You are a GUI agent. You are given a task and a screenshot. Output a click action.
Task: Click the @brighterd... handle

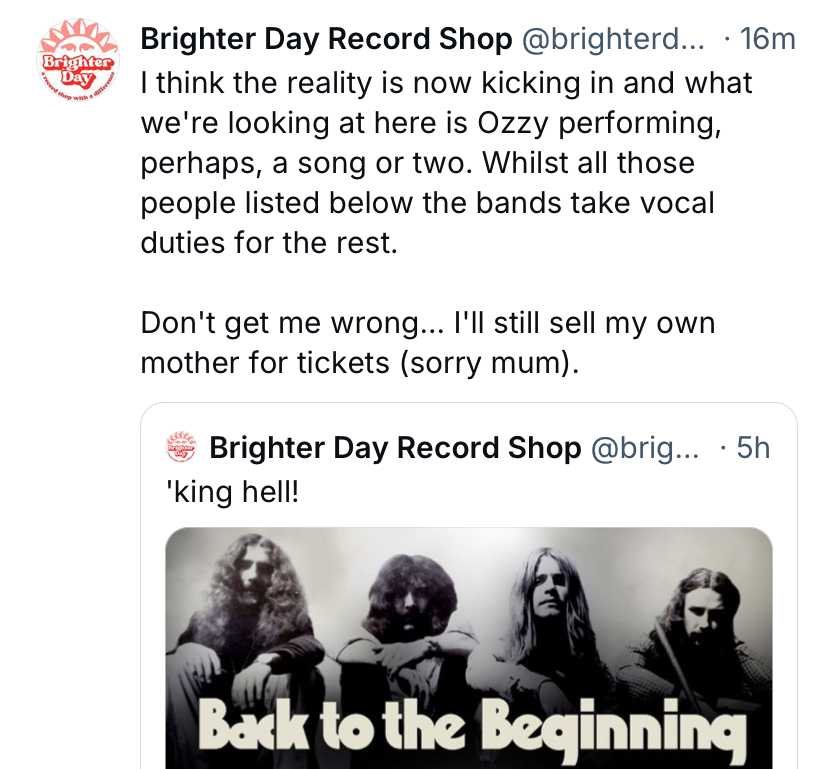613,39
